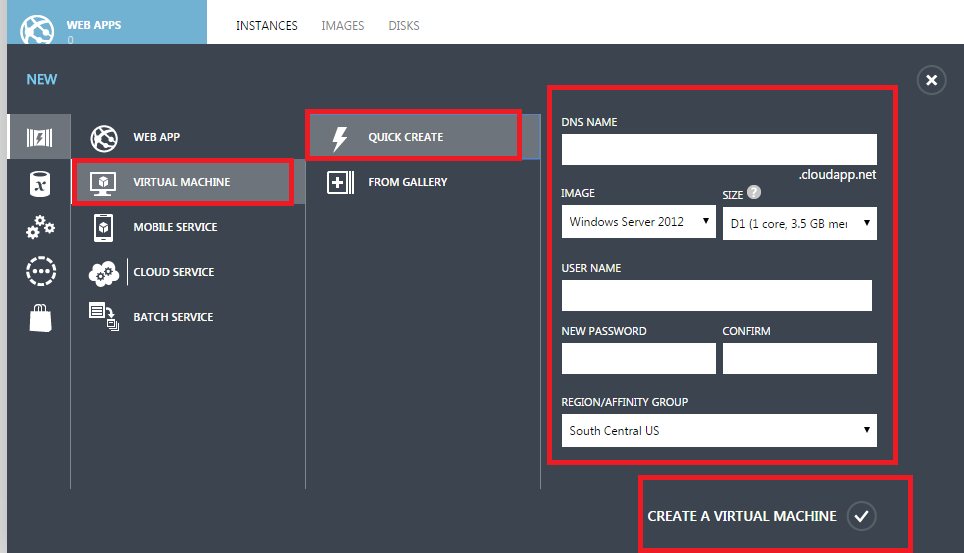Click the From Gallery plus icon
The height and width of the screenshot is (553, 964).
[340, 183]
